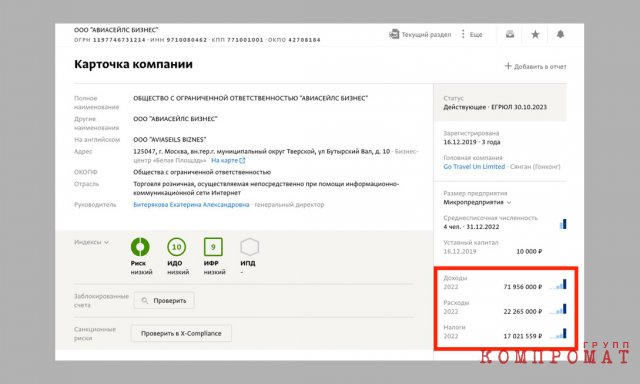The image size is (640, 384).
Task: Click registration date 16.12.2019
Action: point(460,142)
